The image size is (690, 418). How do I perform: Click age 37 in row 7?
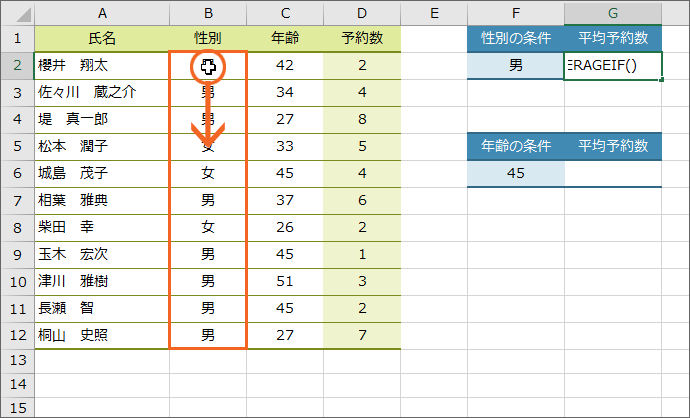coord(285,201)
